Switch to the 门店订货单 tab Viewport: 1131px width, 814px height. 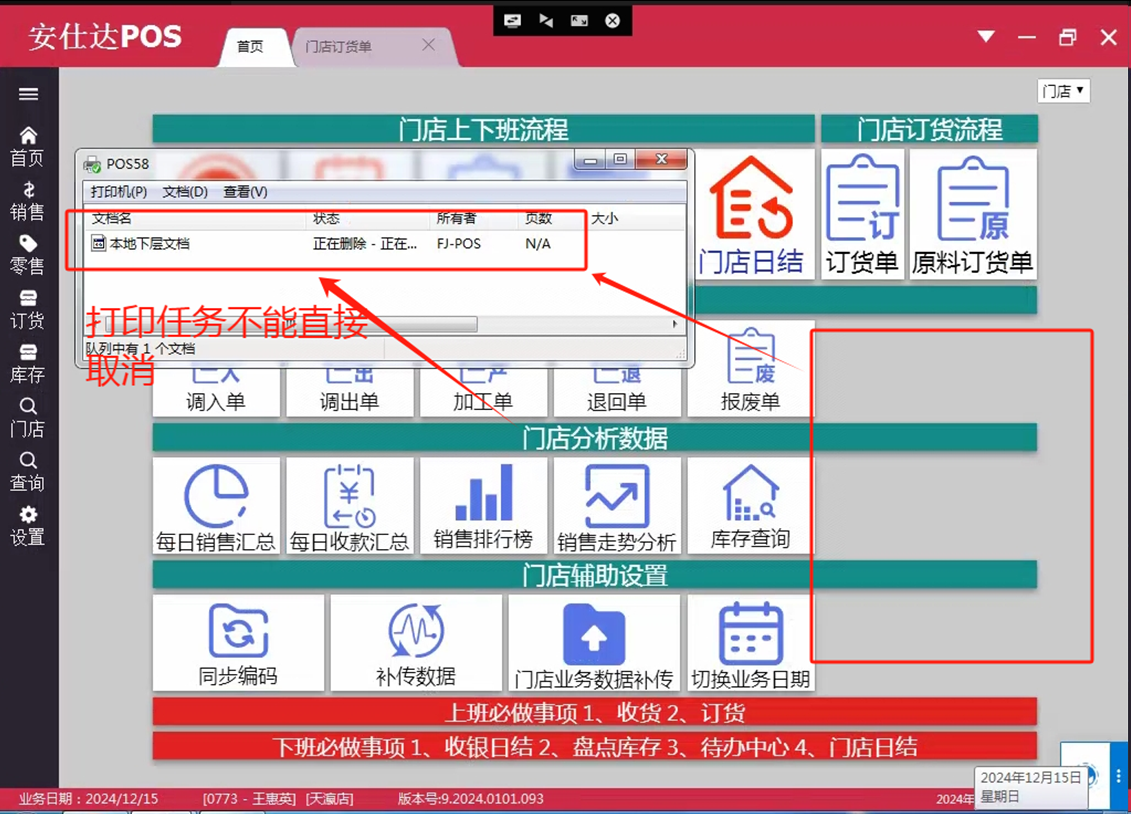click(338, 47)
